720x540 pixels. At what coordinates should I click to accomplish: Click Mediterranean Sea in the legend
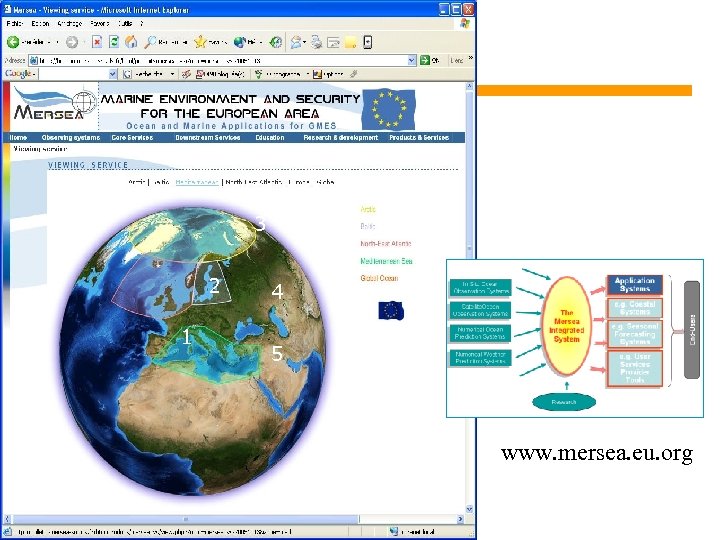(x=386, y=261)
